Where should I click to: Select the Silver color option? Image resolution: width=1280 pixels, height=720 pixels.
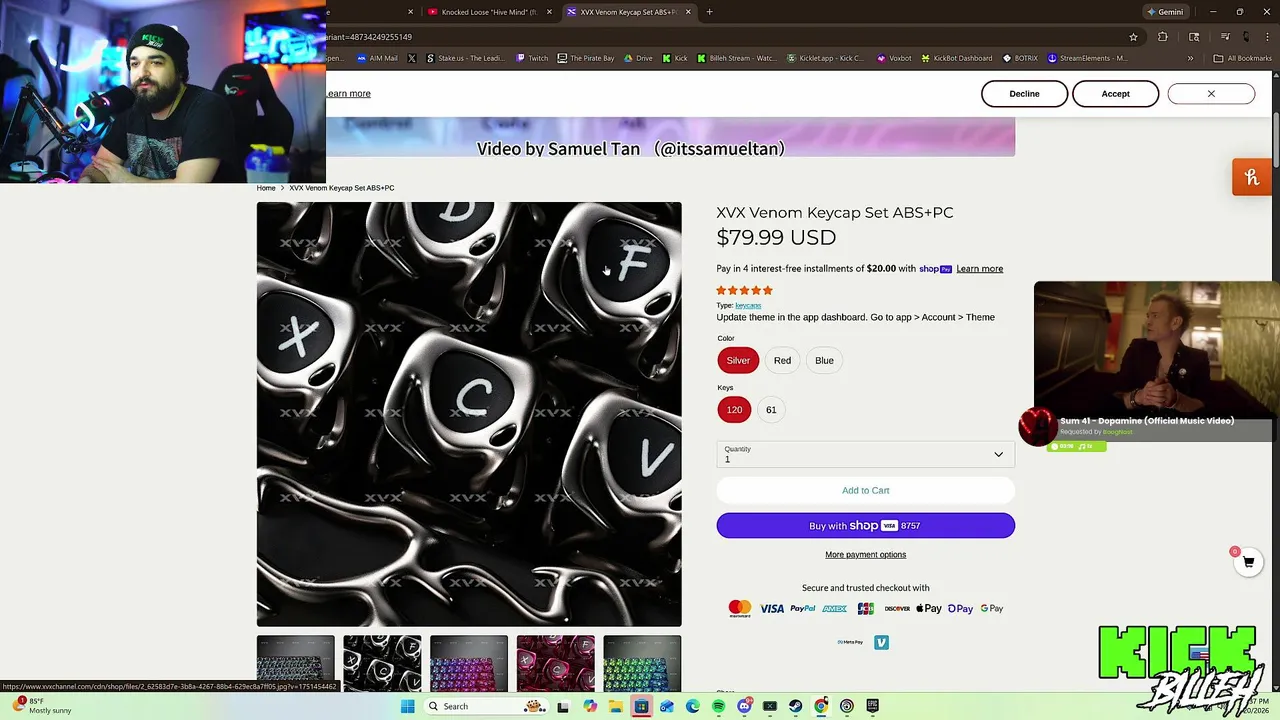coord(738,360)
